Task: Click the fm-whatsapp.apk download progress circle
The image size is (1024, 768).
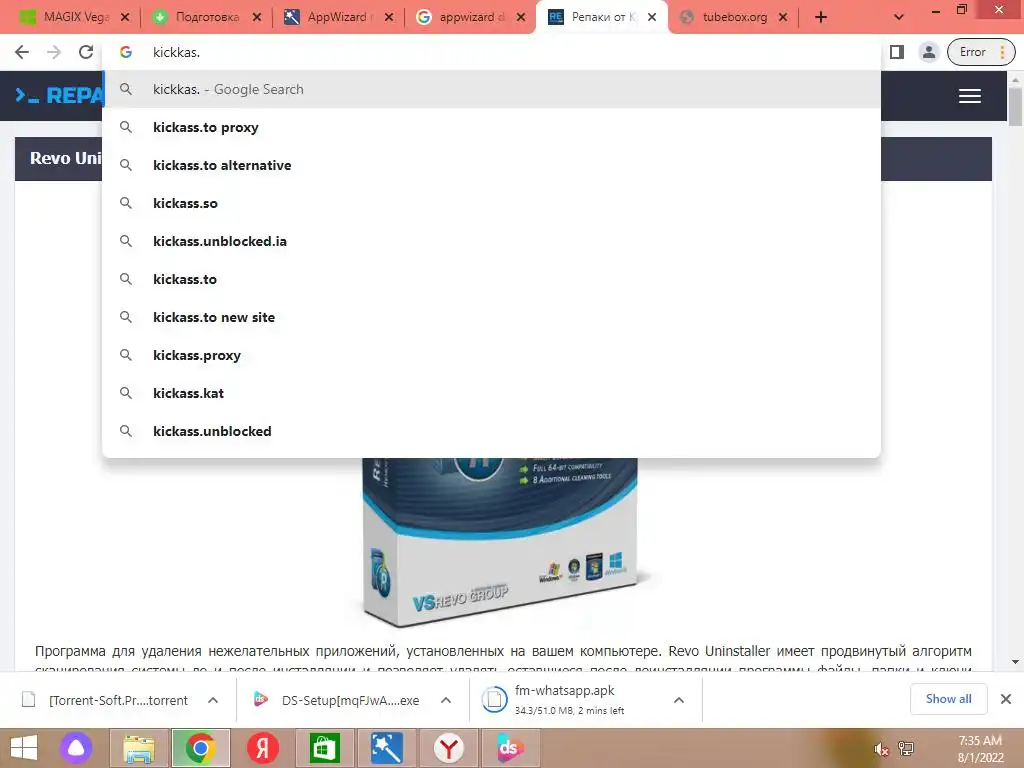Action: point(494,699)
